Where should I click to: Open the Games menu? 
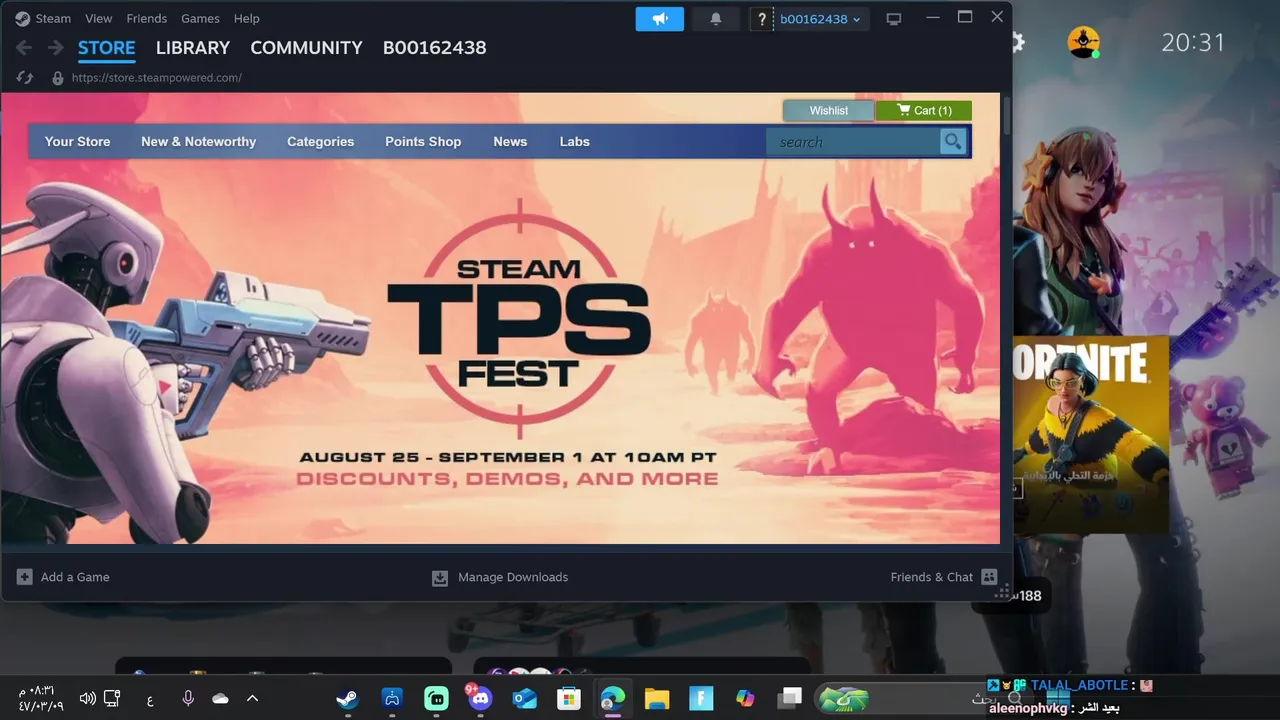[200, 18]
